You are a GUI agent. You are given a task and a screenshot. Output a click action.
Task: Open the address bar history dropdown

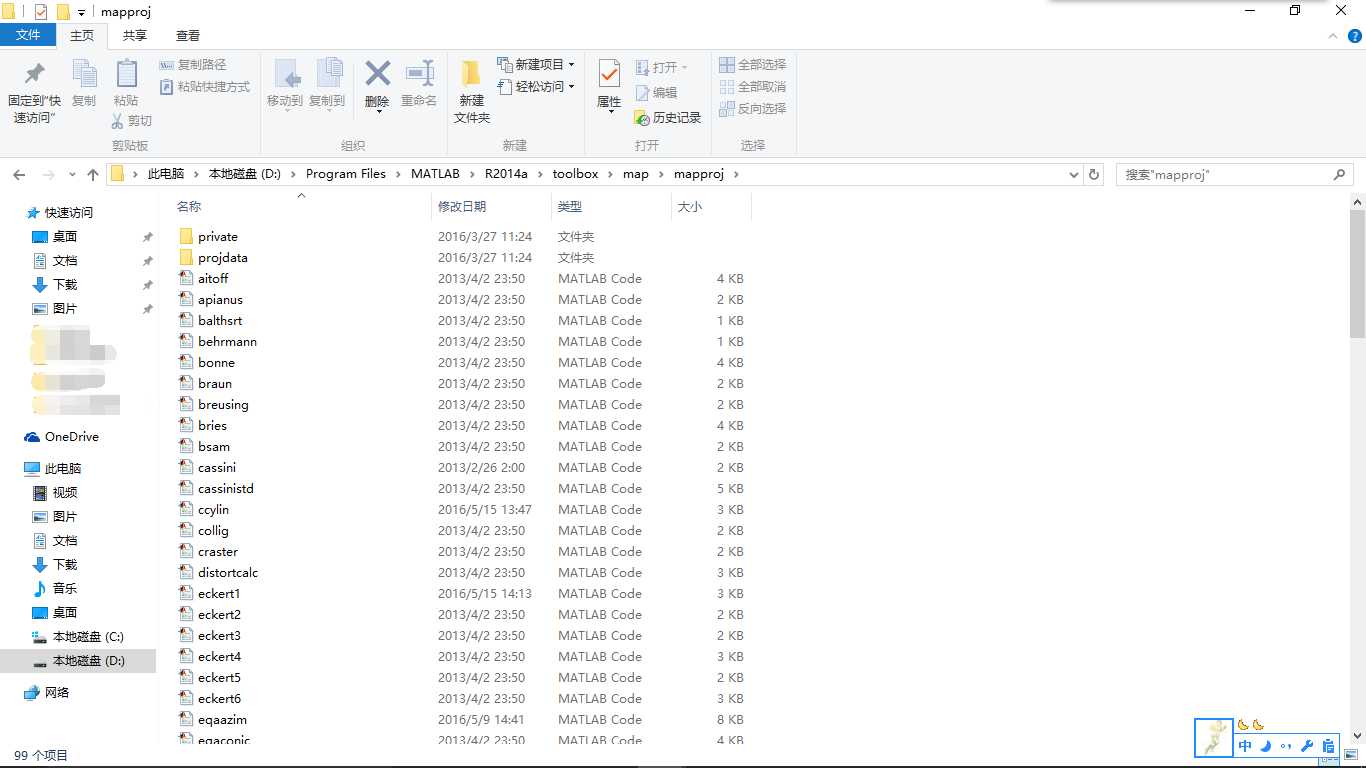pyautogui.click(x=1074, y=174)
